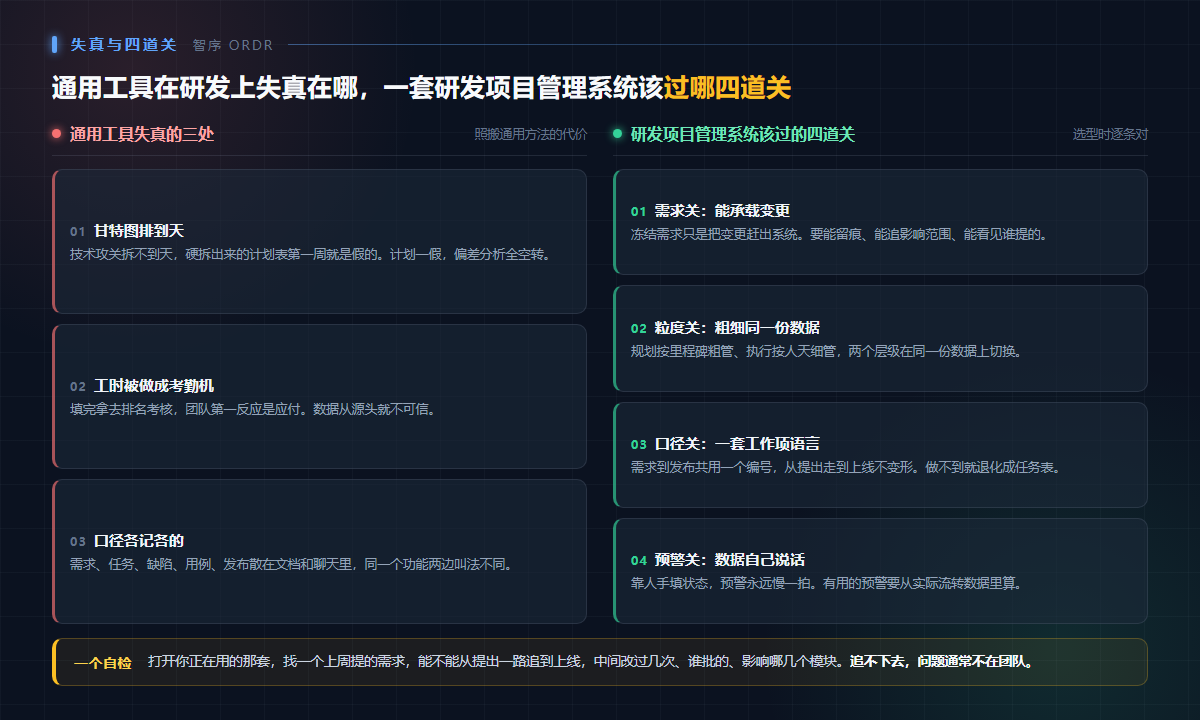Click the description starting '技术攻关拆不到天'

pos(310,253)
